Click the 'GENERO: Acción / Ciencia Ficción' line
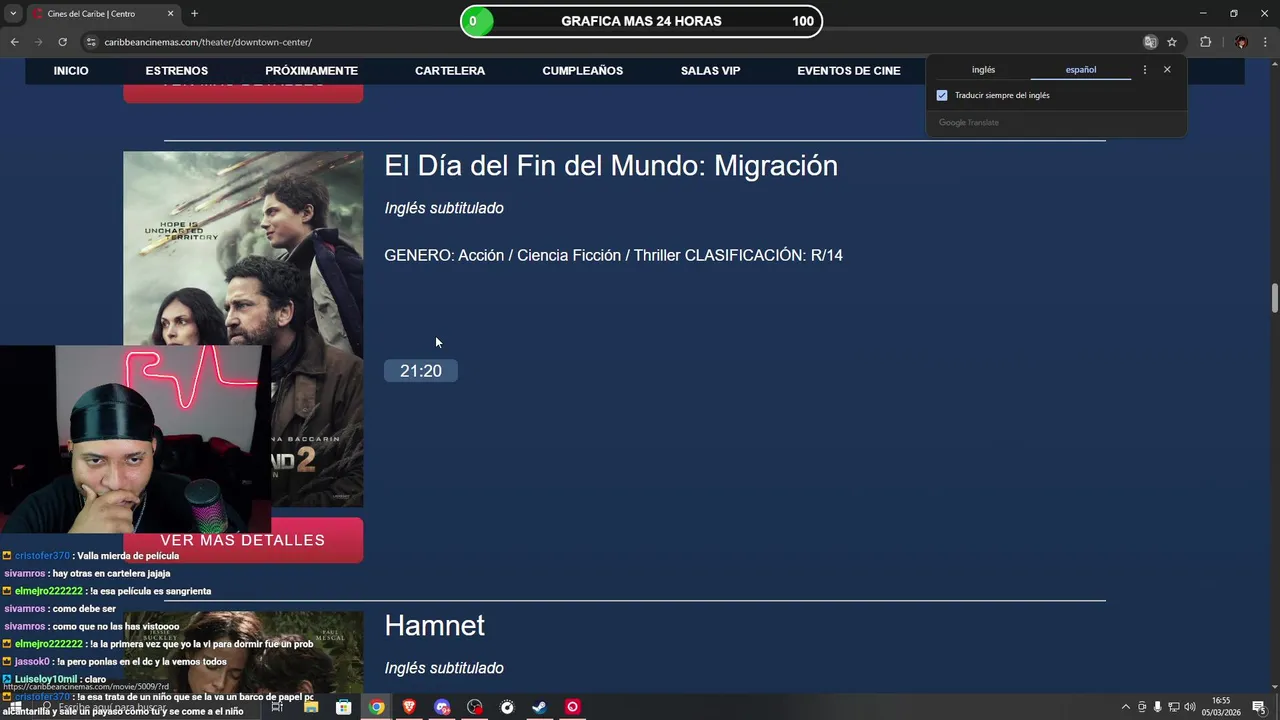The width and height of the screenshot is (1280, 720). tap(613, 255)
